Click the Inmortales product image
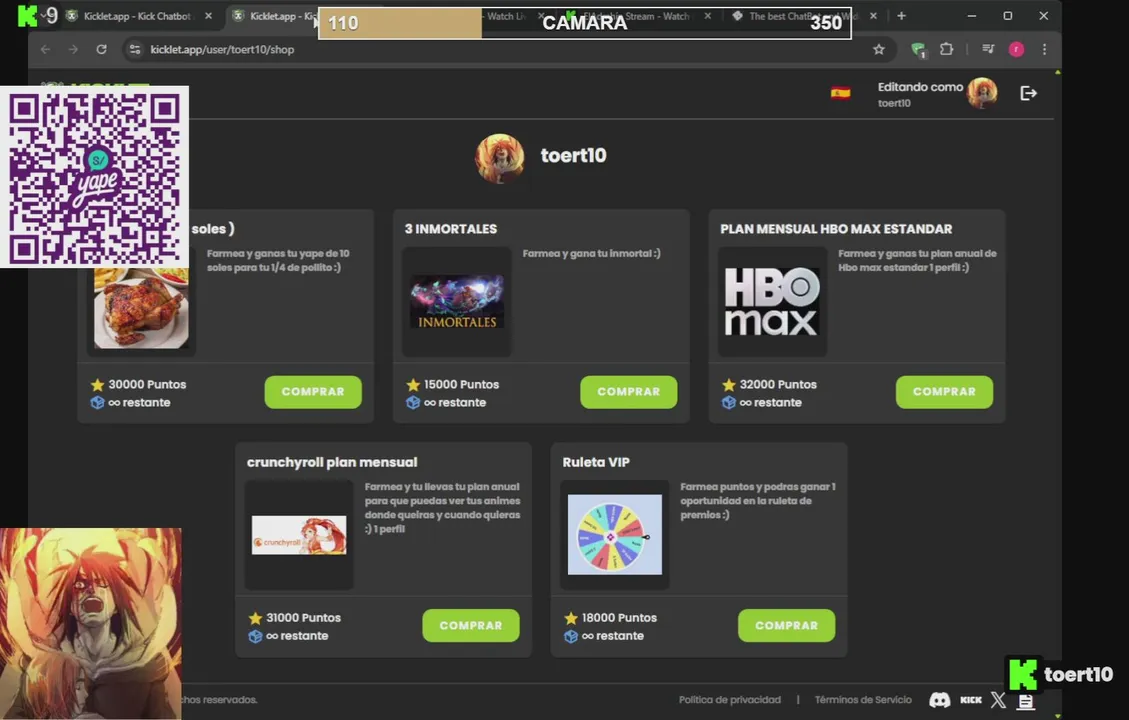 pyautogui.click(x=456, y=302)
